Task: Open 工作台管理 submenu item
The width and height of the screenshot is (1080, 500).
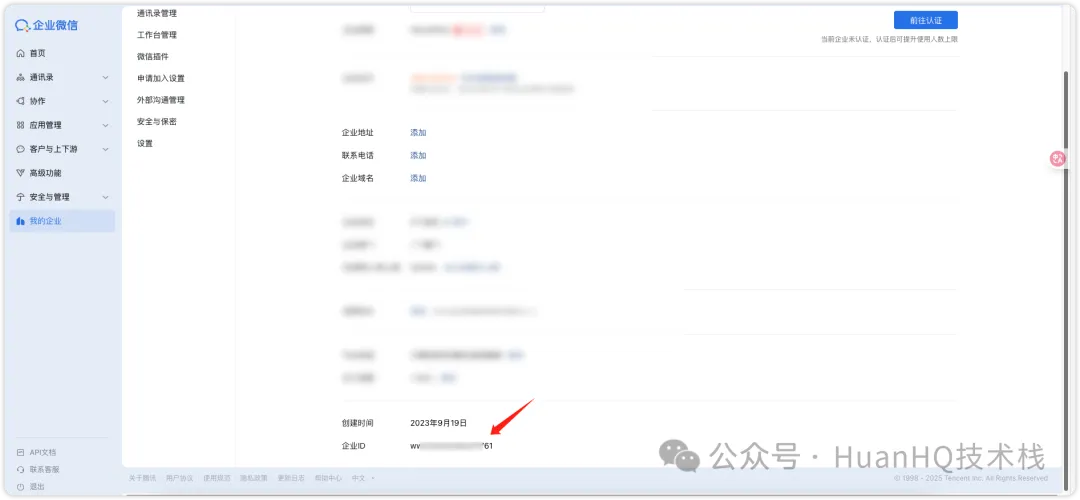Action: pos(157,34)
